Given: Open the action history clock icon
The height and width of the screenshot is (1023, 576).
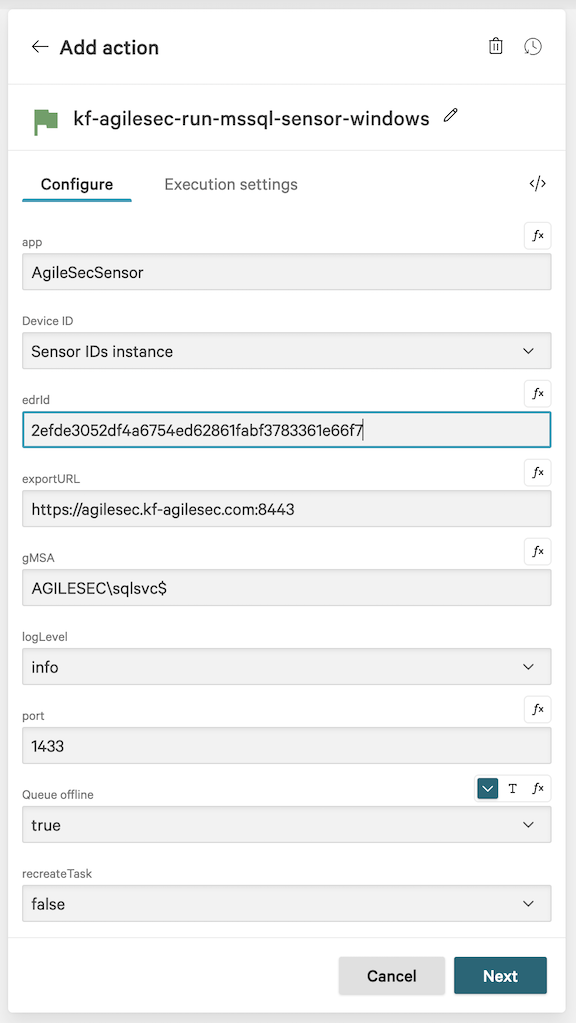Looking at the screenshot, I should [533, 46].
